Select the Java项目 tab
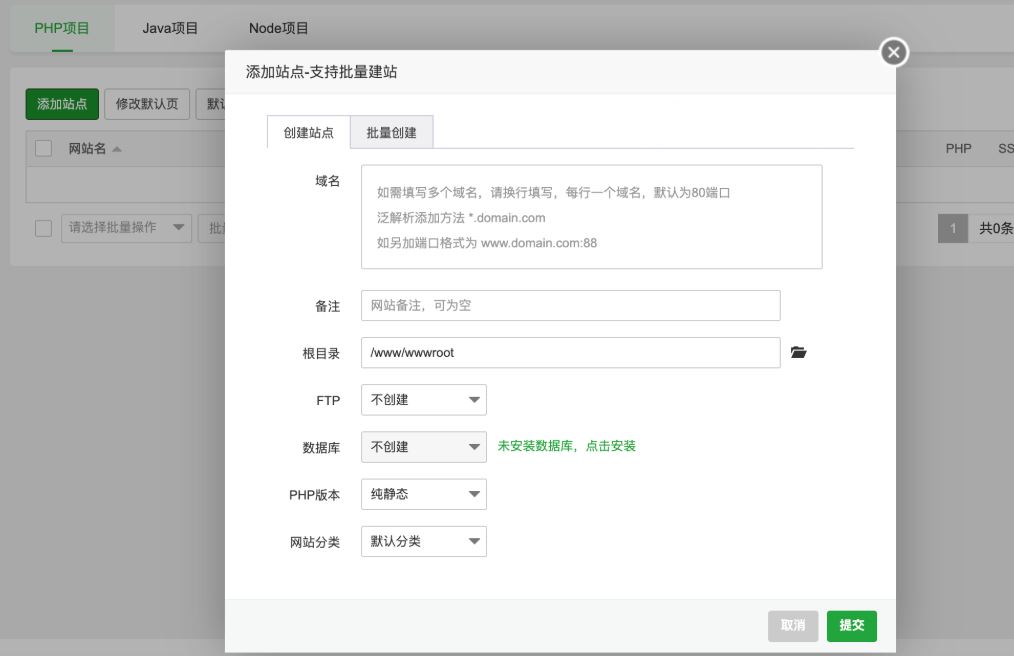1014x656 pixels. pyautogui.click(x=170, y=28)
